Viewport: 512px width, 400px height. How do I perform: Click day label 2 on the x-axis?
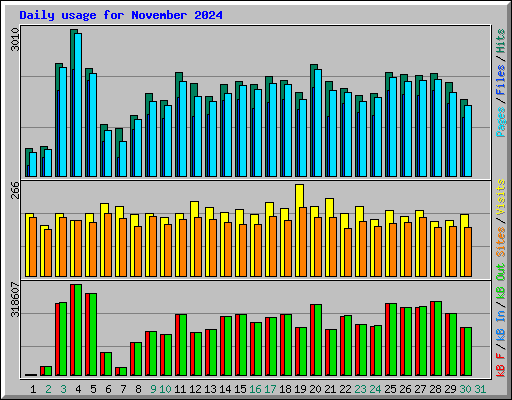[48, 389]
